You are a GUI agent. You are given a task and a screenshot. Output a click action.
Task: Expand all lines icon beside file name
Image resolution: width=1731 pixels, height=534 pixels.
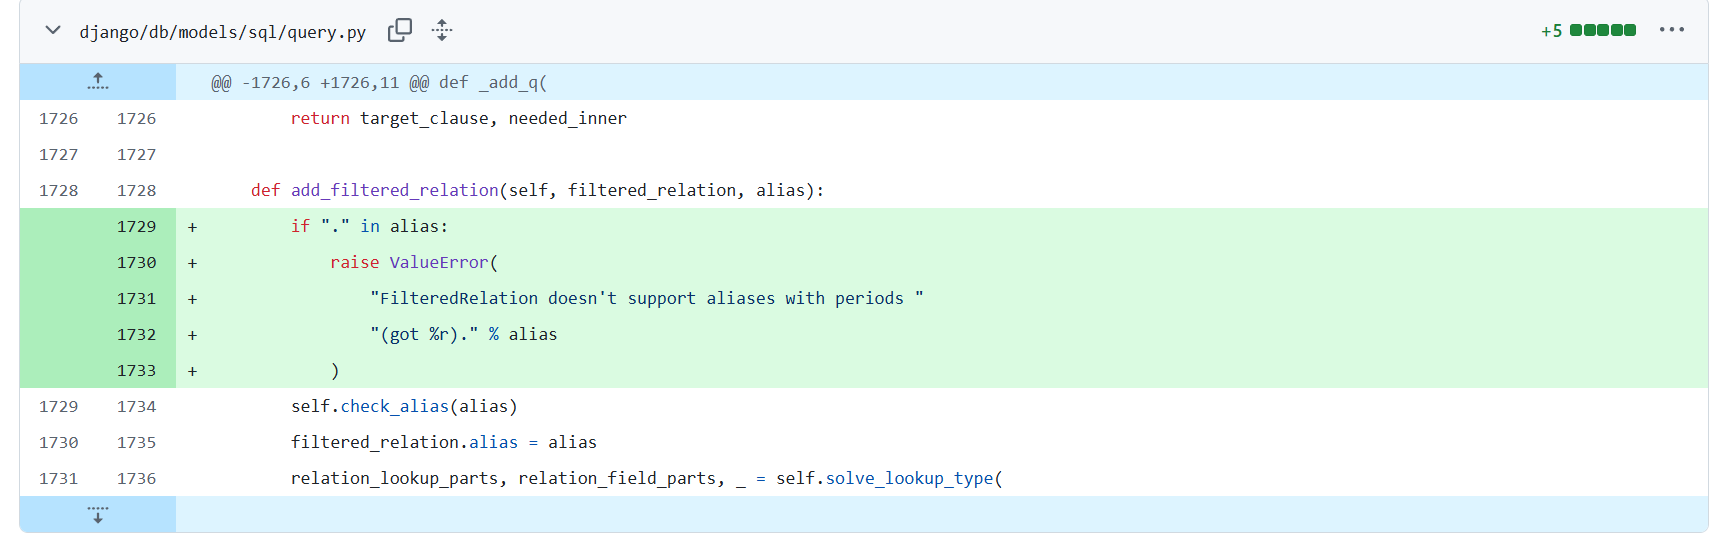coord(442,31)
